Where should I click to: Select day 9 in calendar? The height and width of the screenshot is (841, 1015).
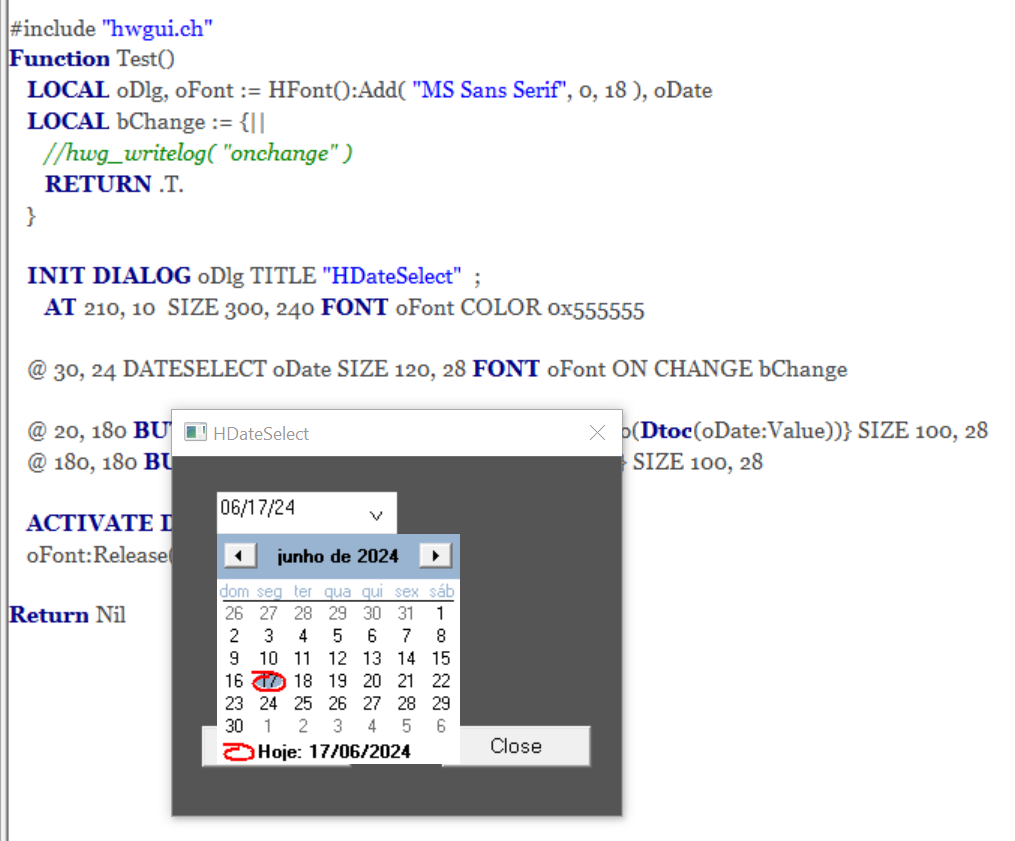234,658
